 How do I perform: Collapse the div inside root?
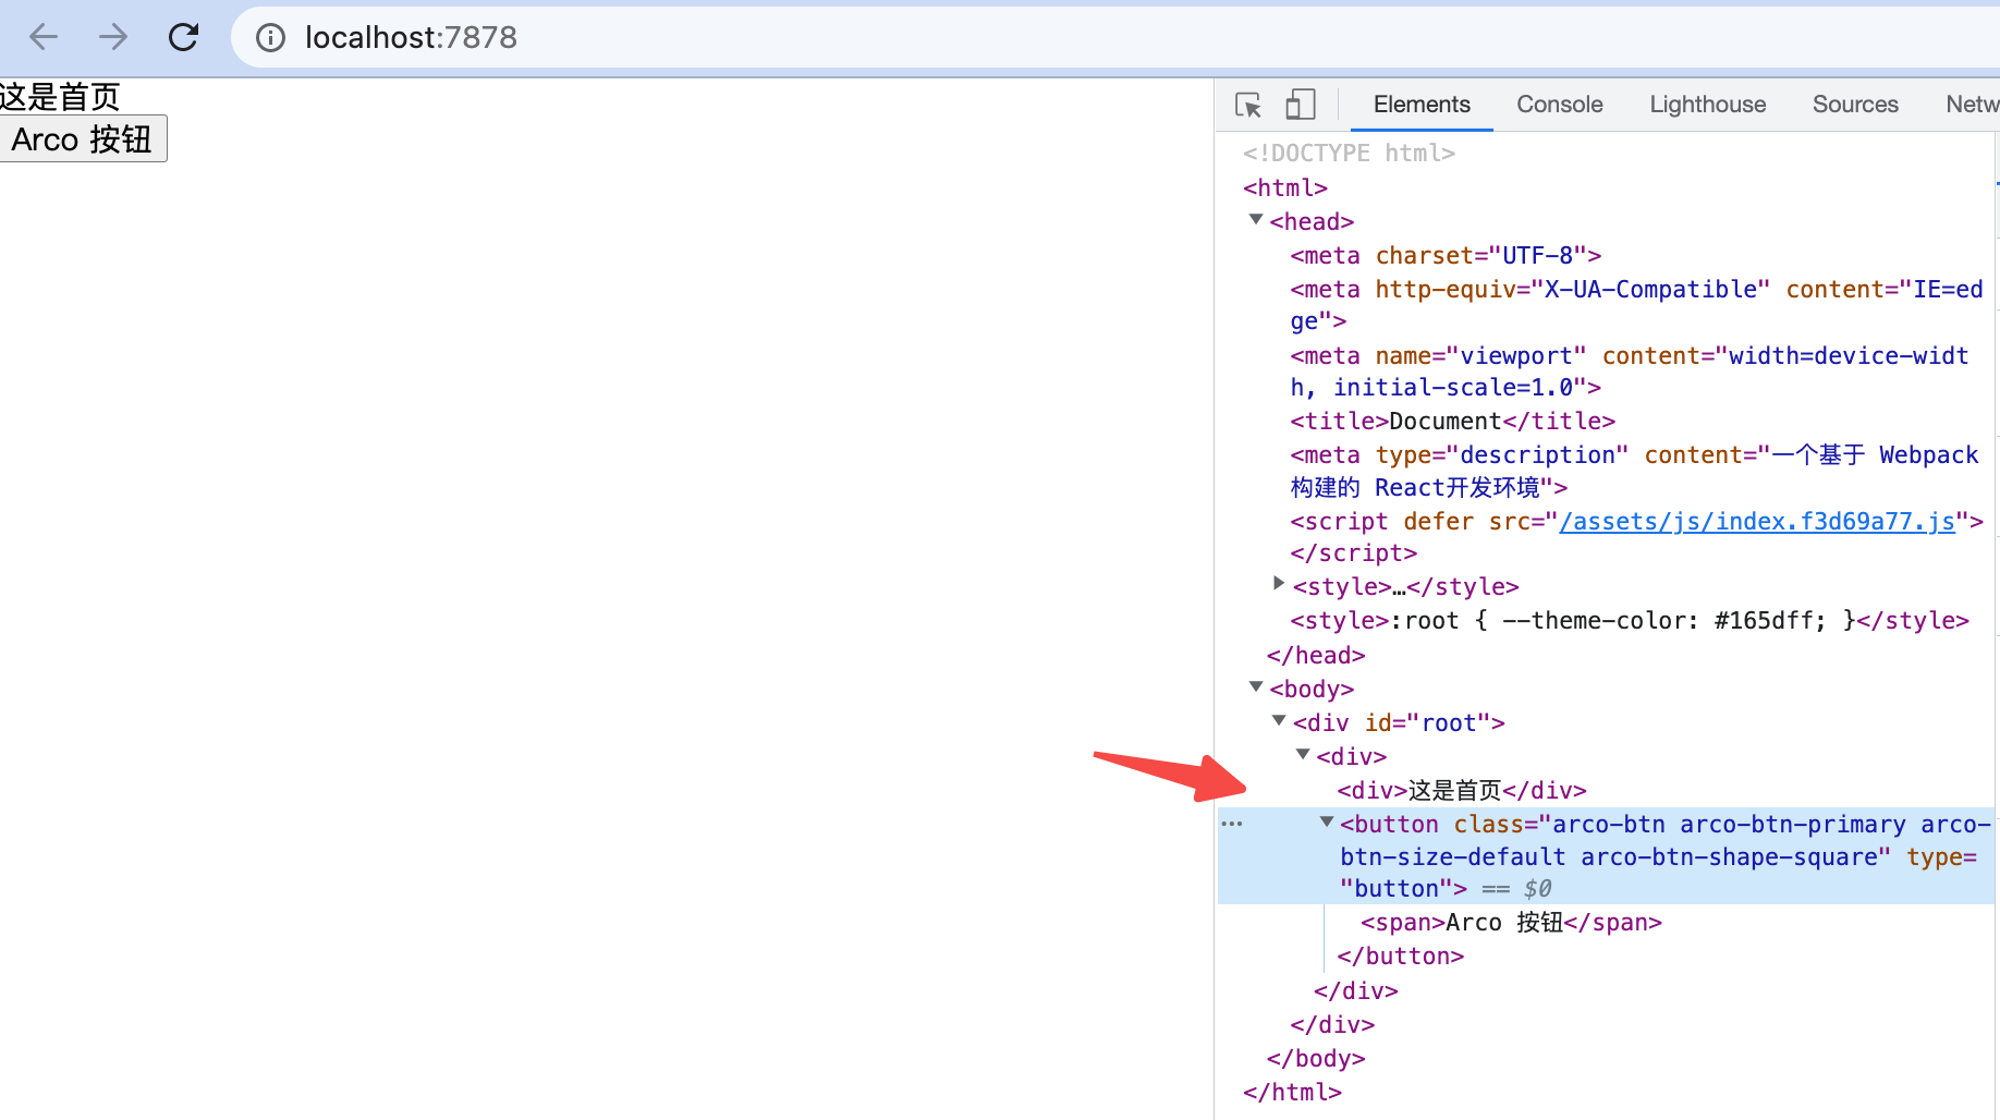tap(1302, 755)
